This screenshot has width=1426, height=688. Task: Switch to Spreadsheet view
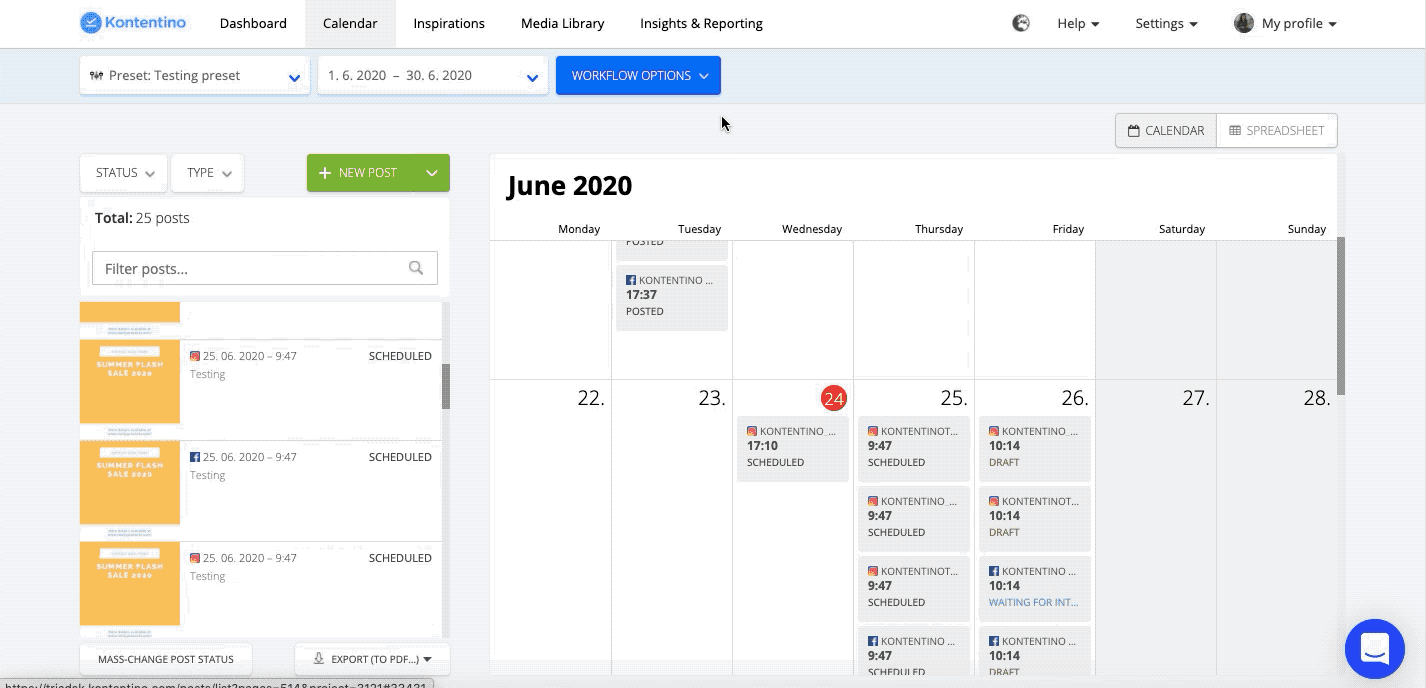click(1276, 130)
